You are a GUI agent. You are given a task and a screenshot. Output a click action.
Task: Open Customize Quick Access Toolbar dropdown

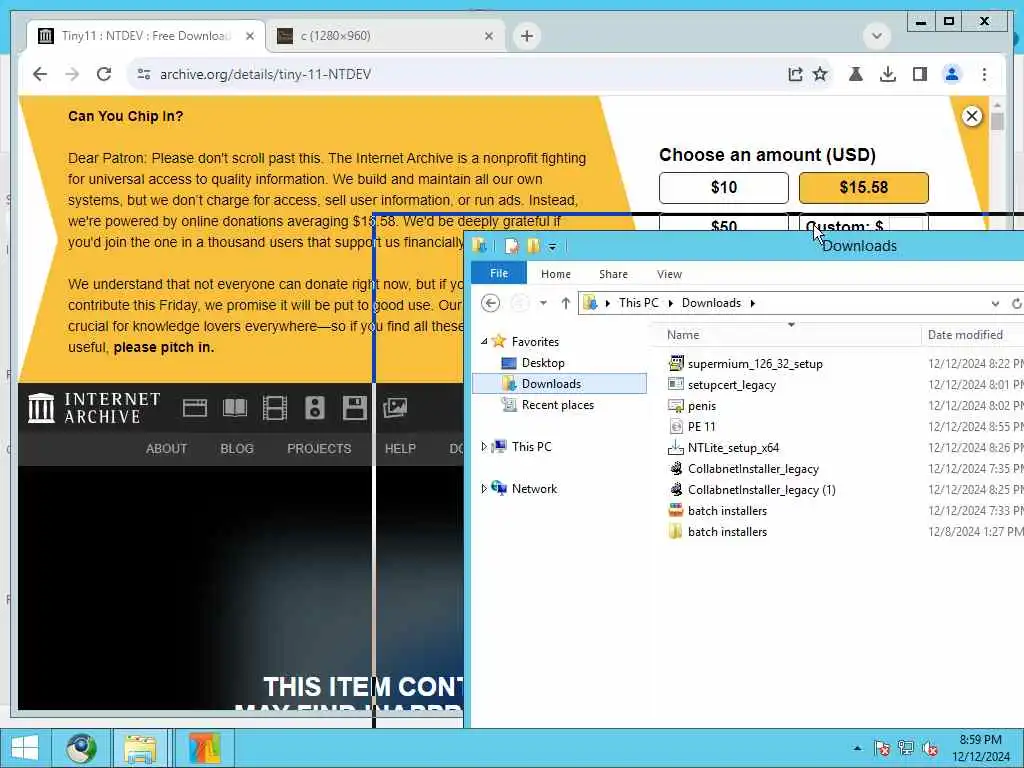click(x=552, y=246)
